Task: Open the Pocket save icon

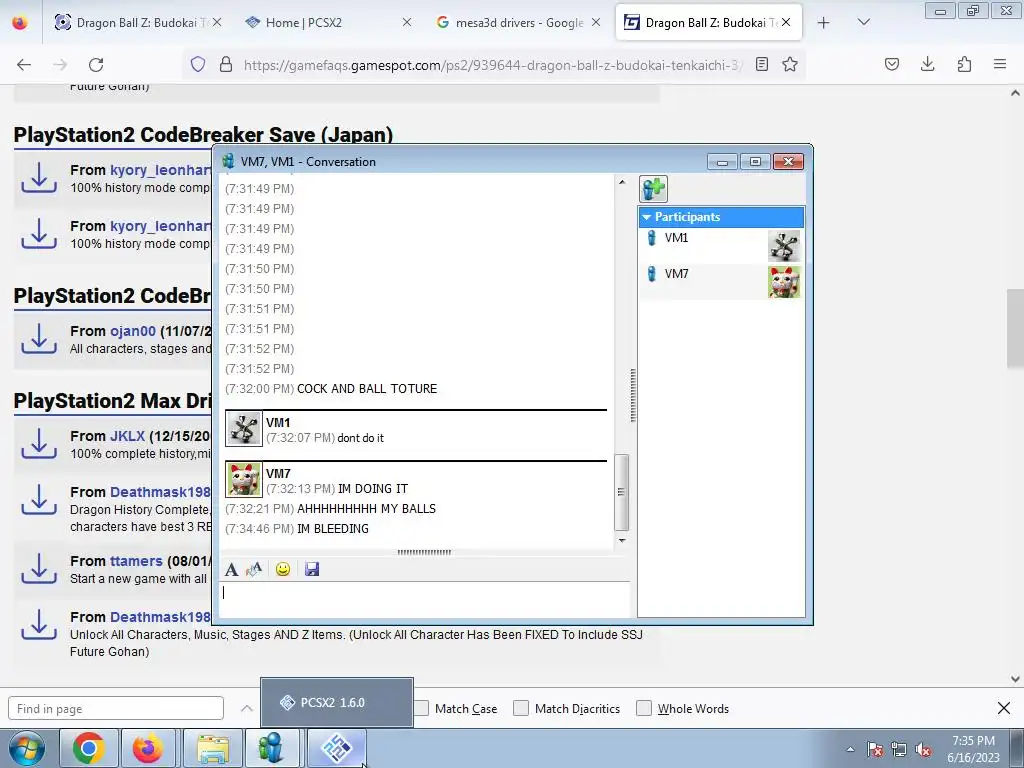Action: 892,64
